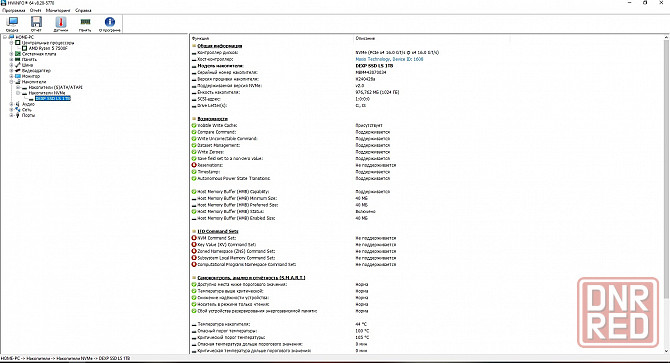The image size is (670, 363).
Task: Click the green check icon beside Timestamp
Action: tap(194, 172)
